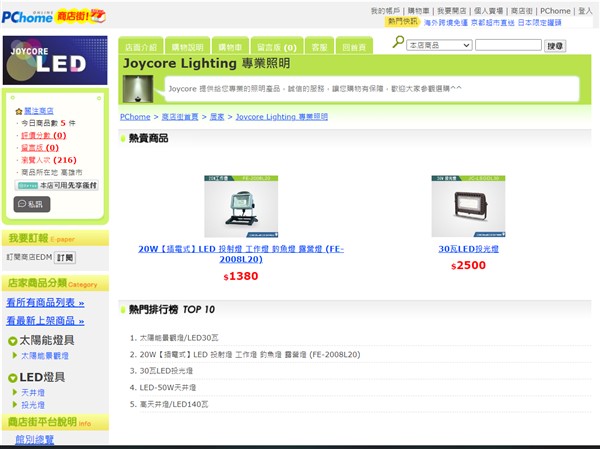Click the 本店可用先享後付 badge
The image size is (600, 449).
pos(57,185)
